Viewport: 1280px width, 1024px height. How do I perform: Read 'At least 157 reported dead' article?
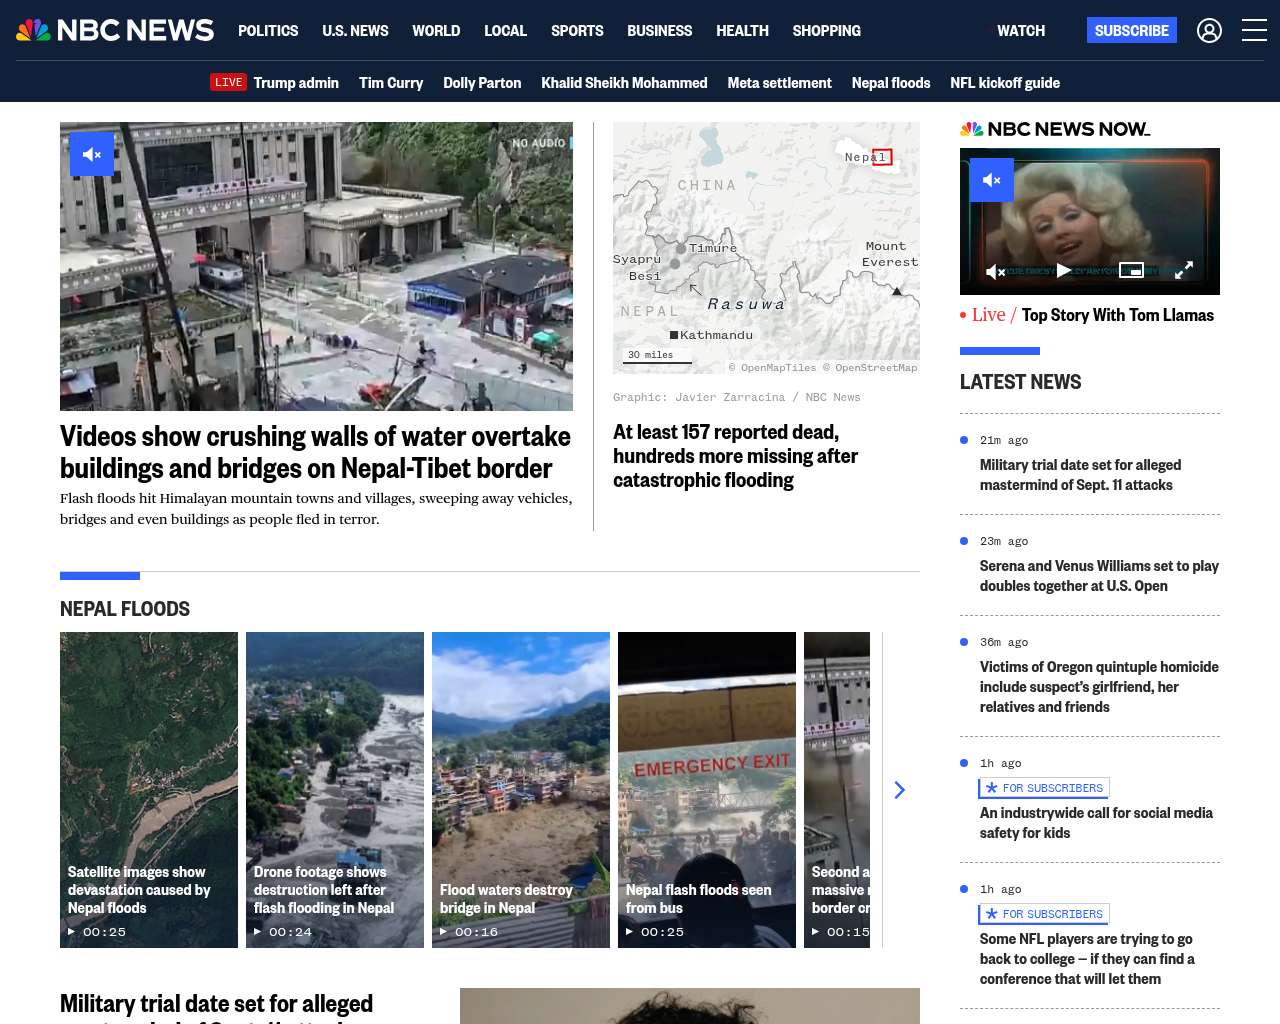coord(735,456)
